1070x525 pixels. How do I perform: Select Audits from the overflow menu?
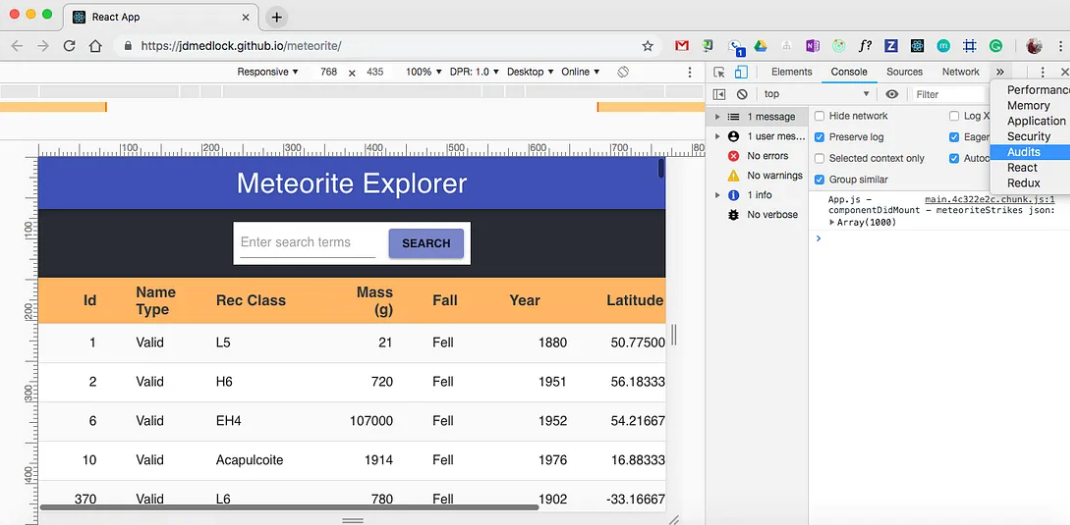[1029, 152]
